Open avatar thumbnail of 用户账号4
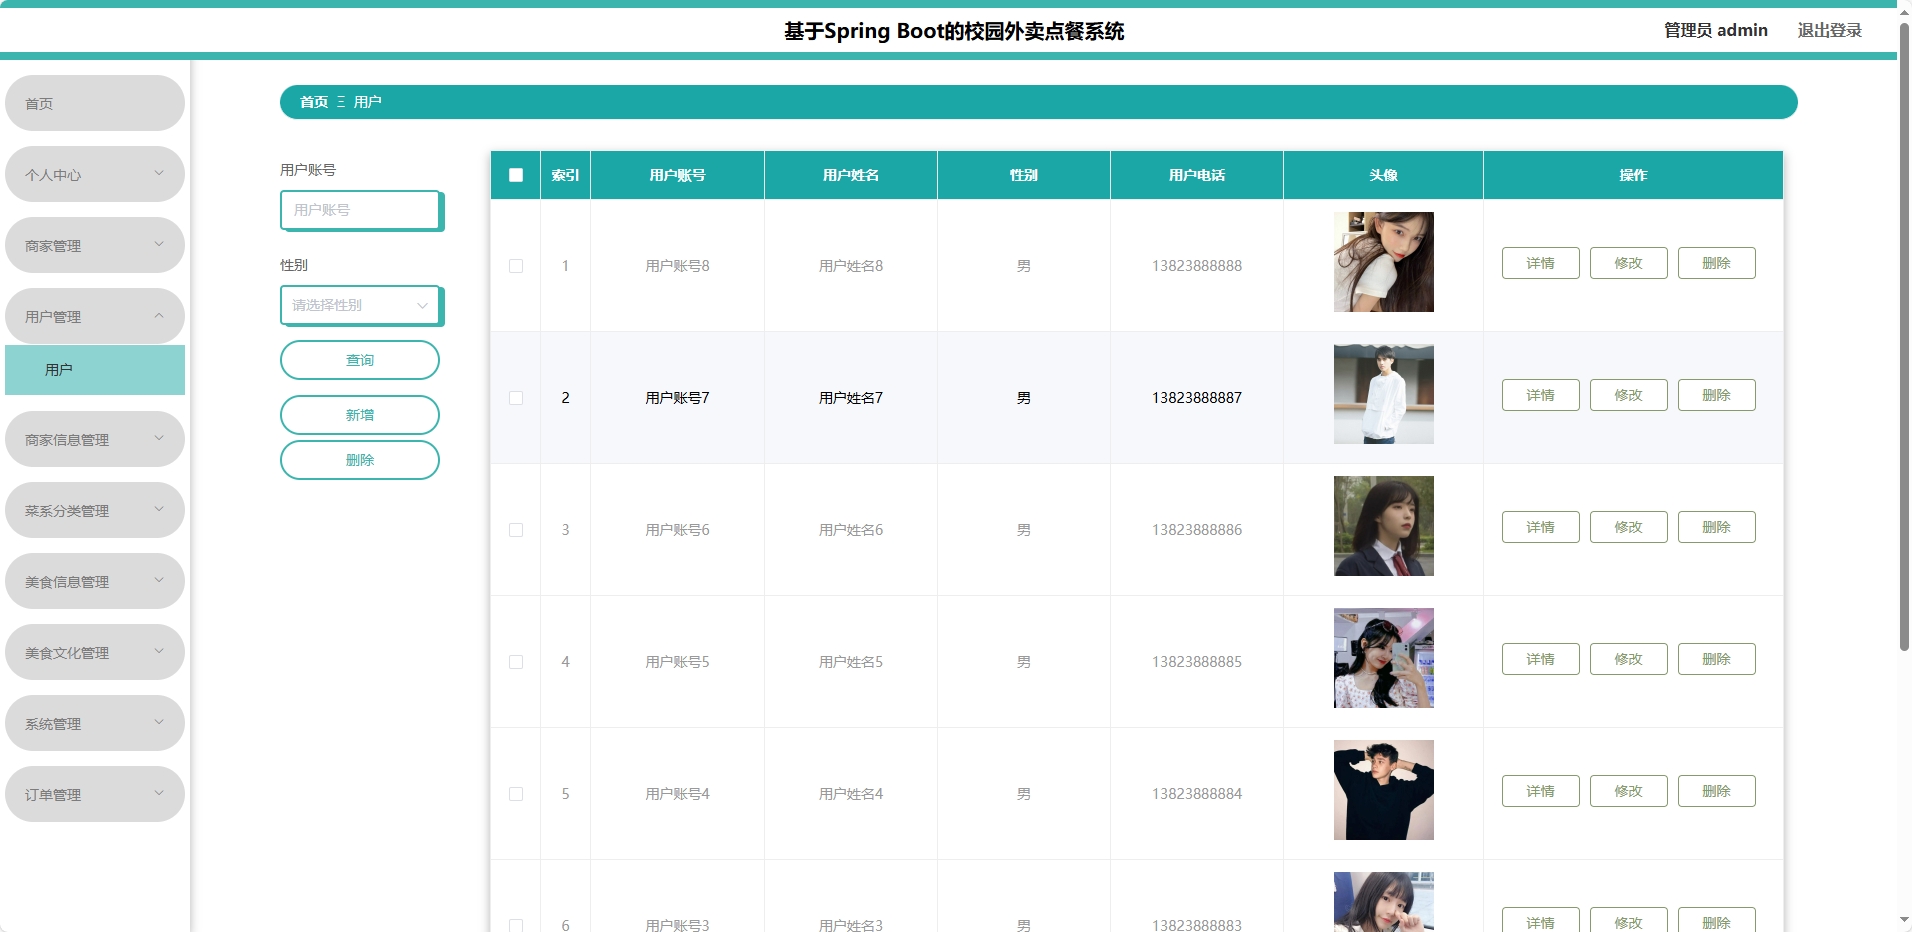This screenshot has height=932, width=1912. click(x=1384, y=790)
